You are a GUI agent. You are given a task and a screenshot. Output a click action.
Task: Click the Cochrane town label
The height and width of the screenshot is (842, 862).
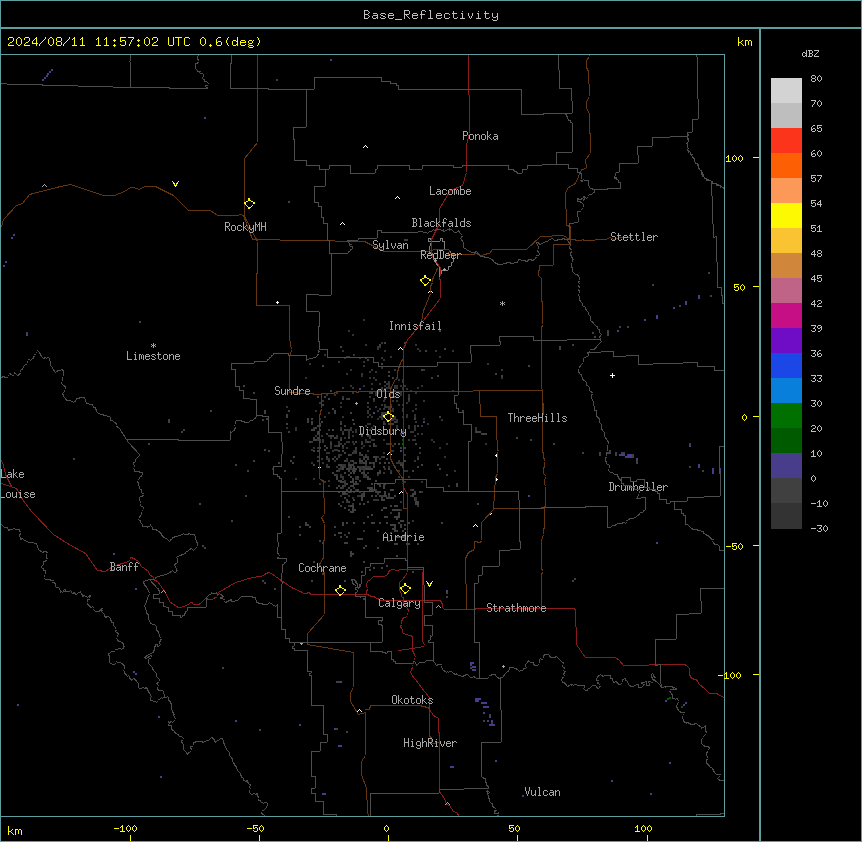click(322, 568)
